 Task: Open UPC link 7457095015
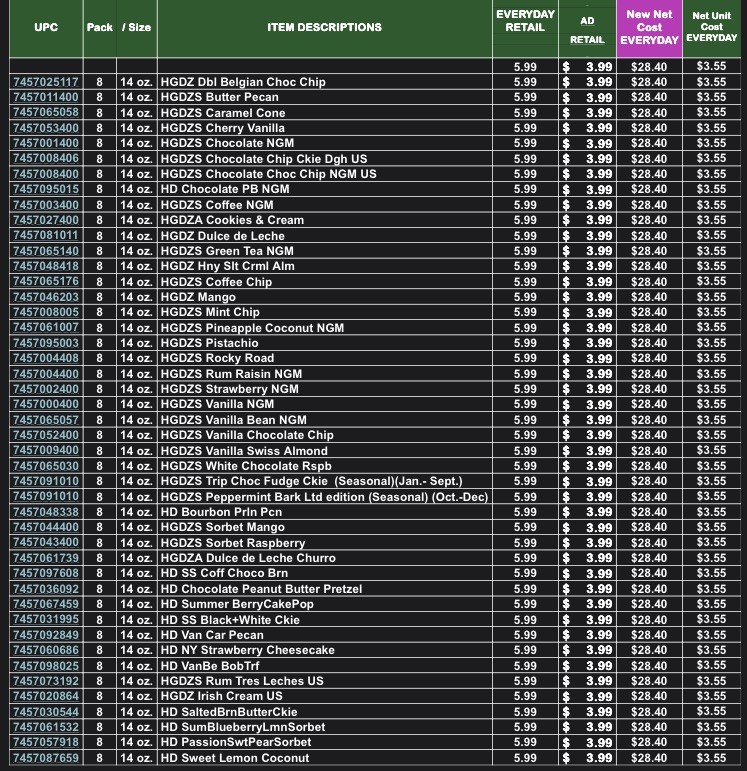(45, 189)
